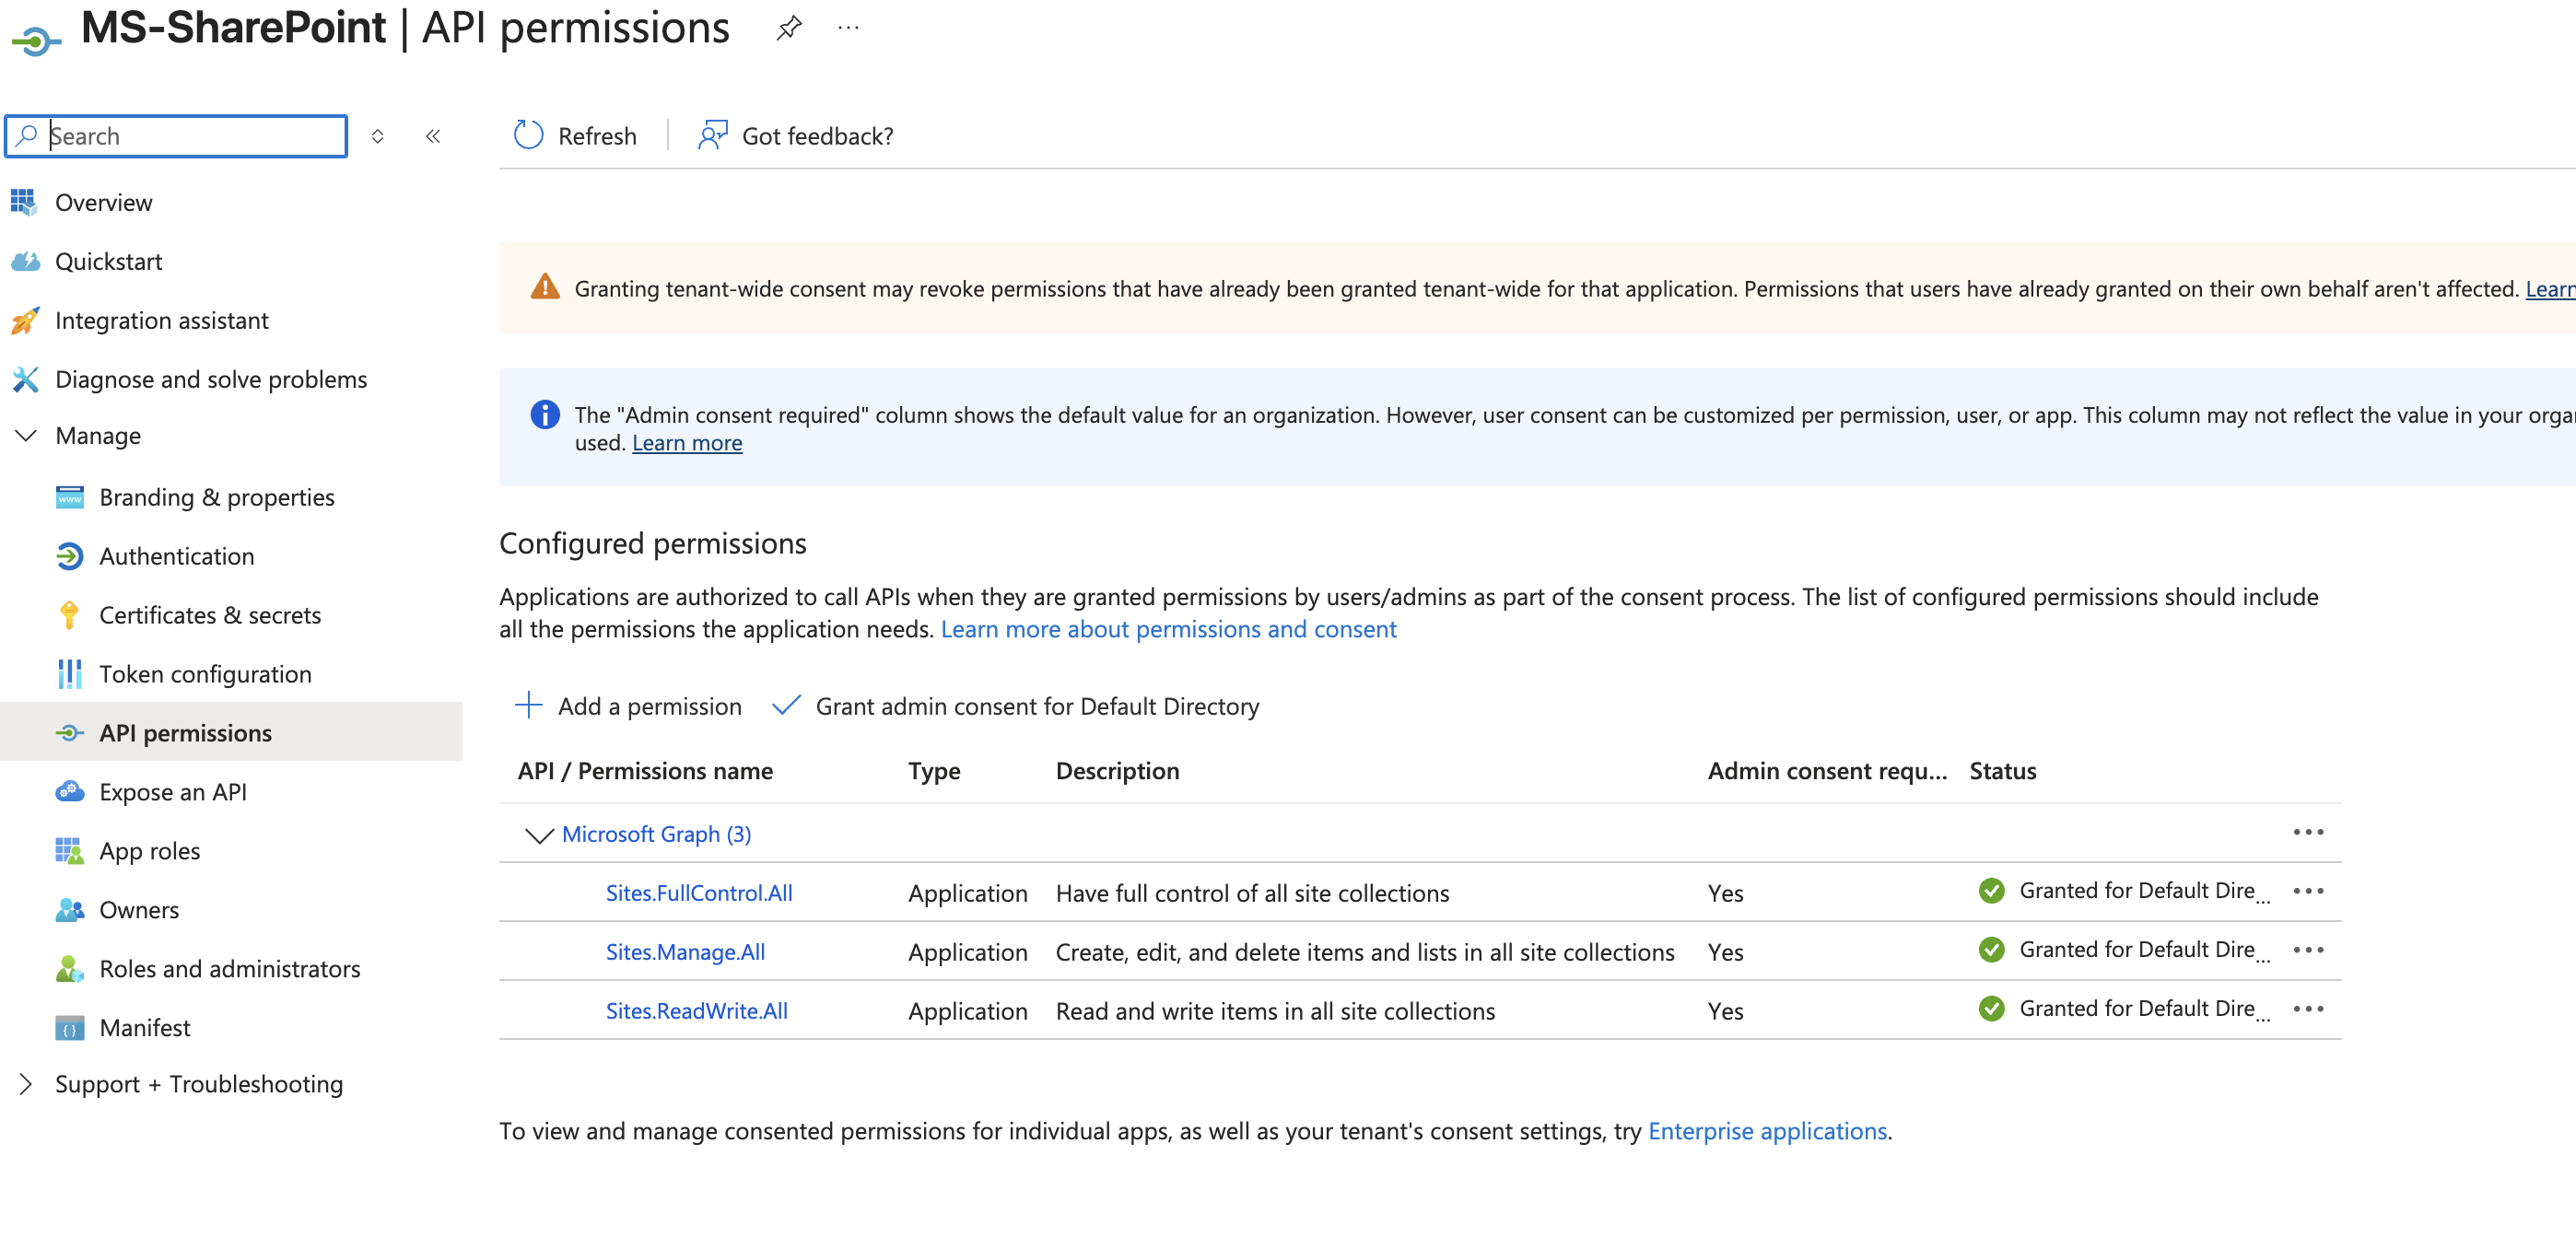Screen dimensions: 2576x1249
Task: Click into the sidebar Search field
Action: pyautogui.click(x=190, y=136)
